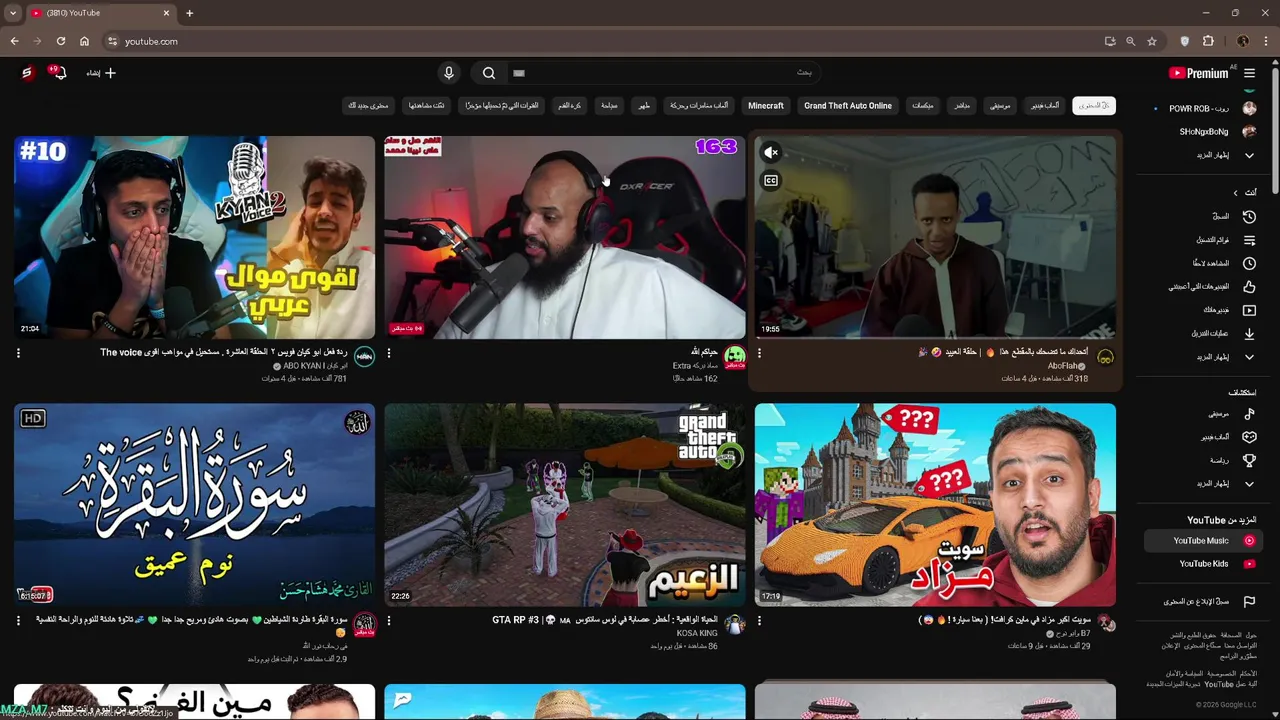Select the Live (مباشر) filter chip
Image resolution: width=1280 pixels, height=720 pixels.
coord(962,105)
